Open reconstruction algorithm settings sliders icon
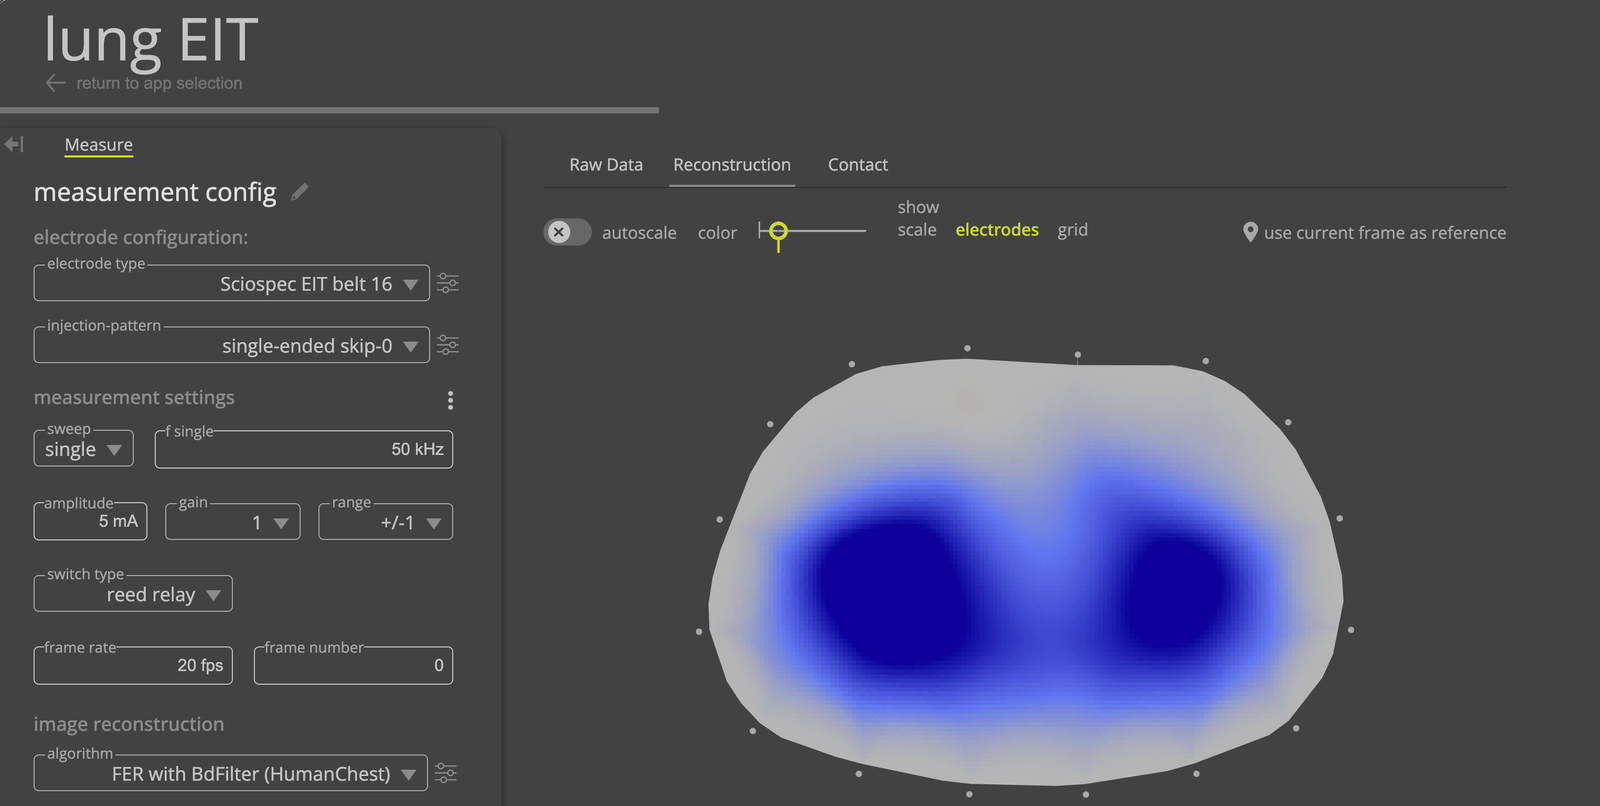 (446, 773)
